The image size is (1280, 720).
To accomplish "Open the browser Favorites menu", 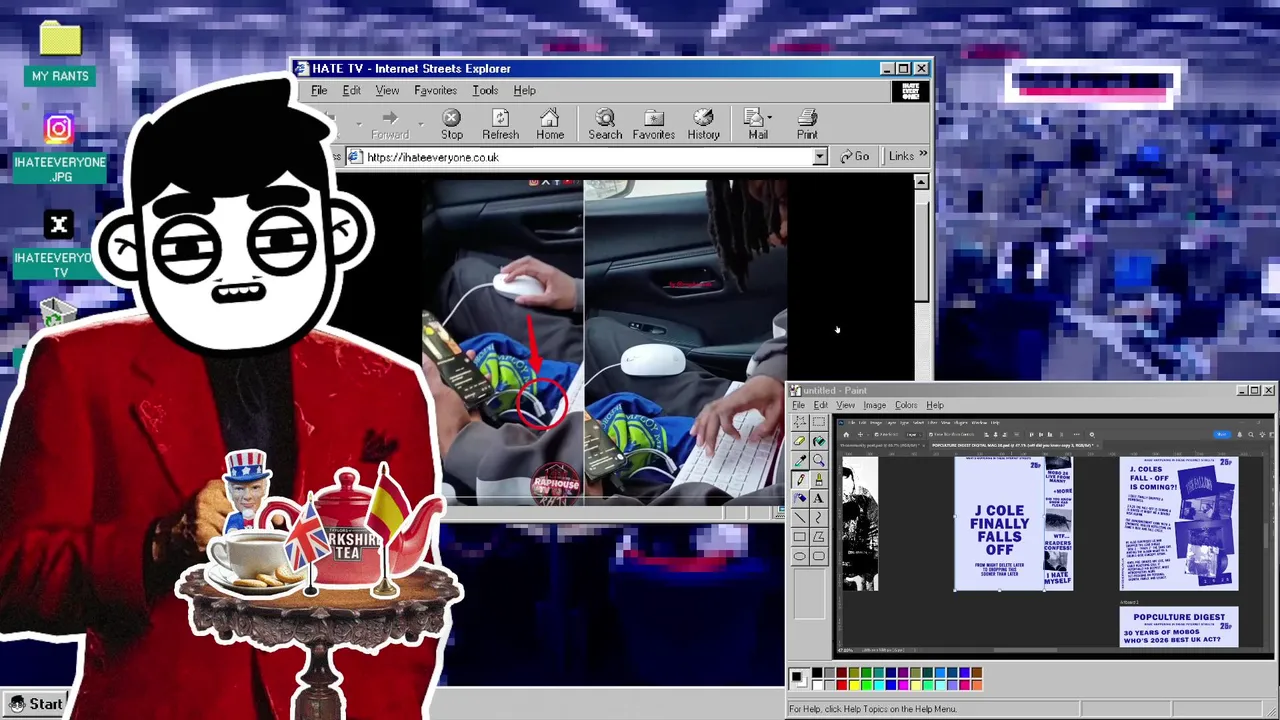I will (x=435, y=90).
